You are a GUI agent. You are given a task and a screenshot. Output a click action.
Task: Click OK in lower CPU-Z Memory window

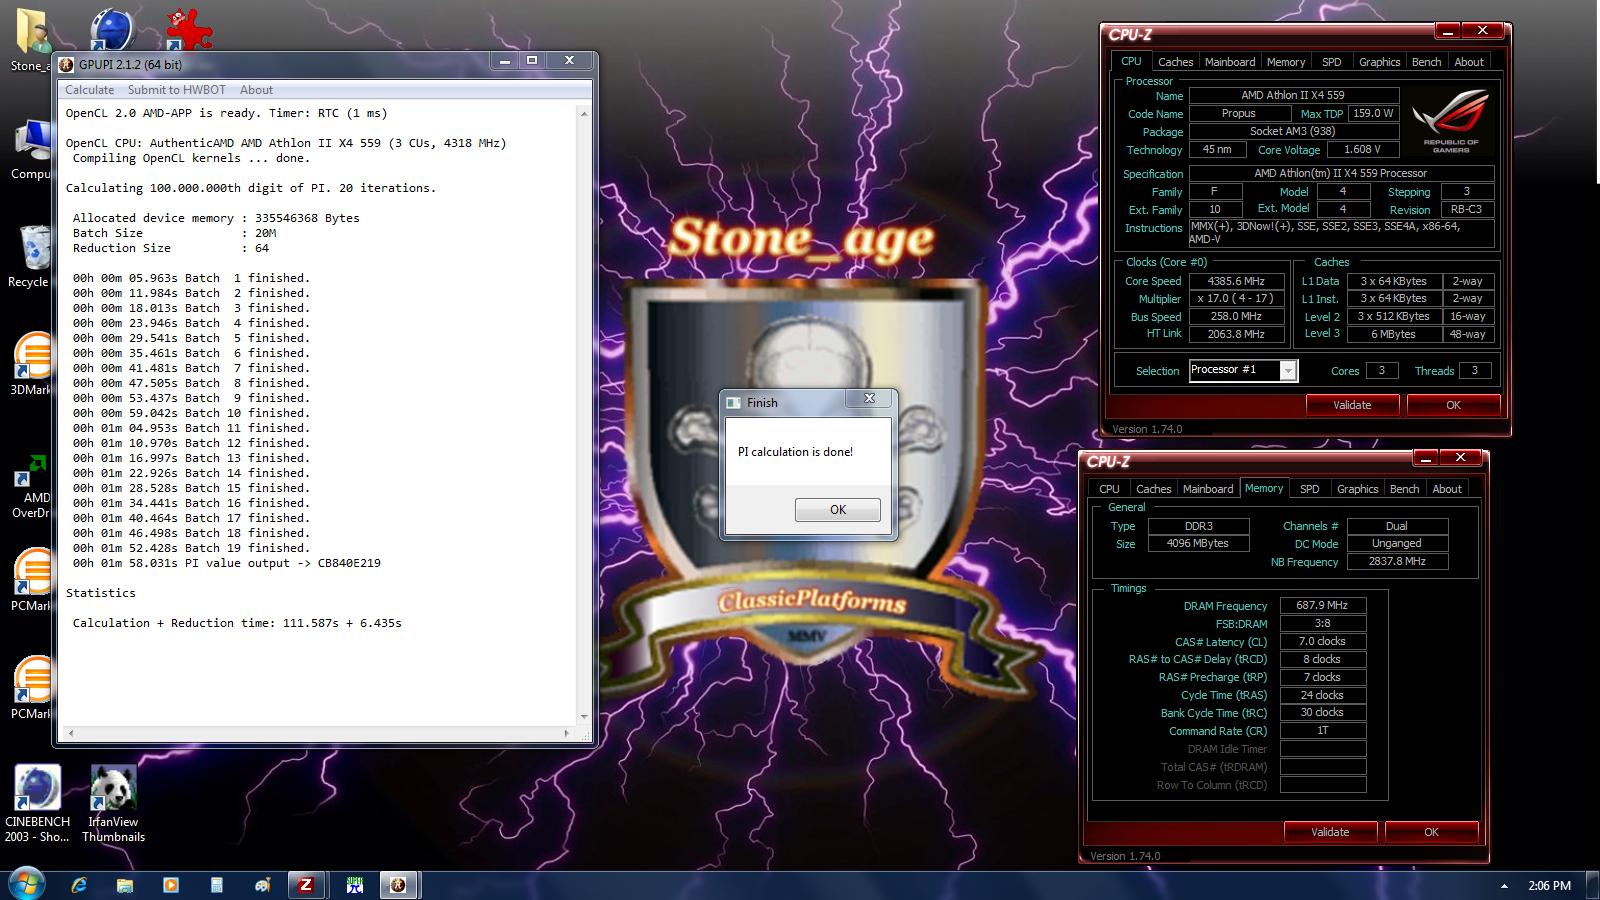1431,832
